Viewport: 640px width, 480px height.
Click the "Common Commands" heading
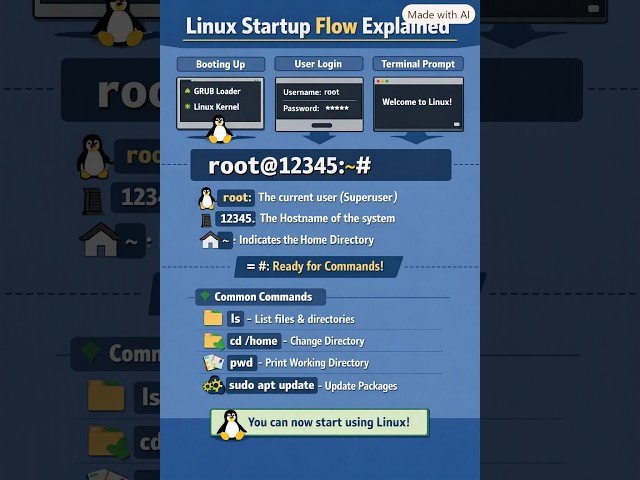coord(263,297)
